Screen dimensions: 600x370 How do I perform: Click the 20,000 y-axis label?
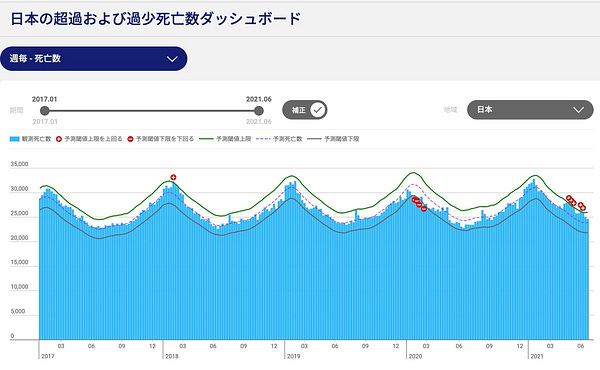tap(19, 238)
